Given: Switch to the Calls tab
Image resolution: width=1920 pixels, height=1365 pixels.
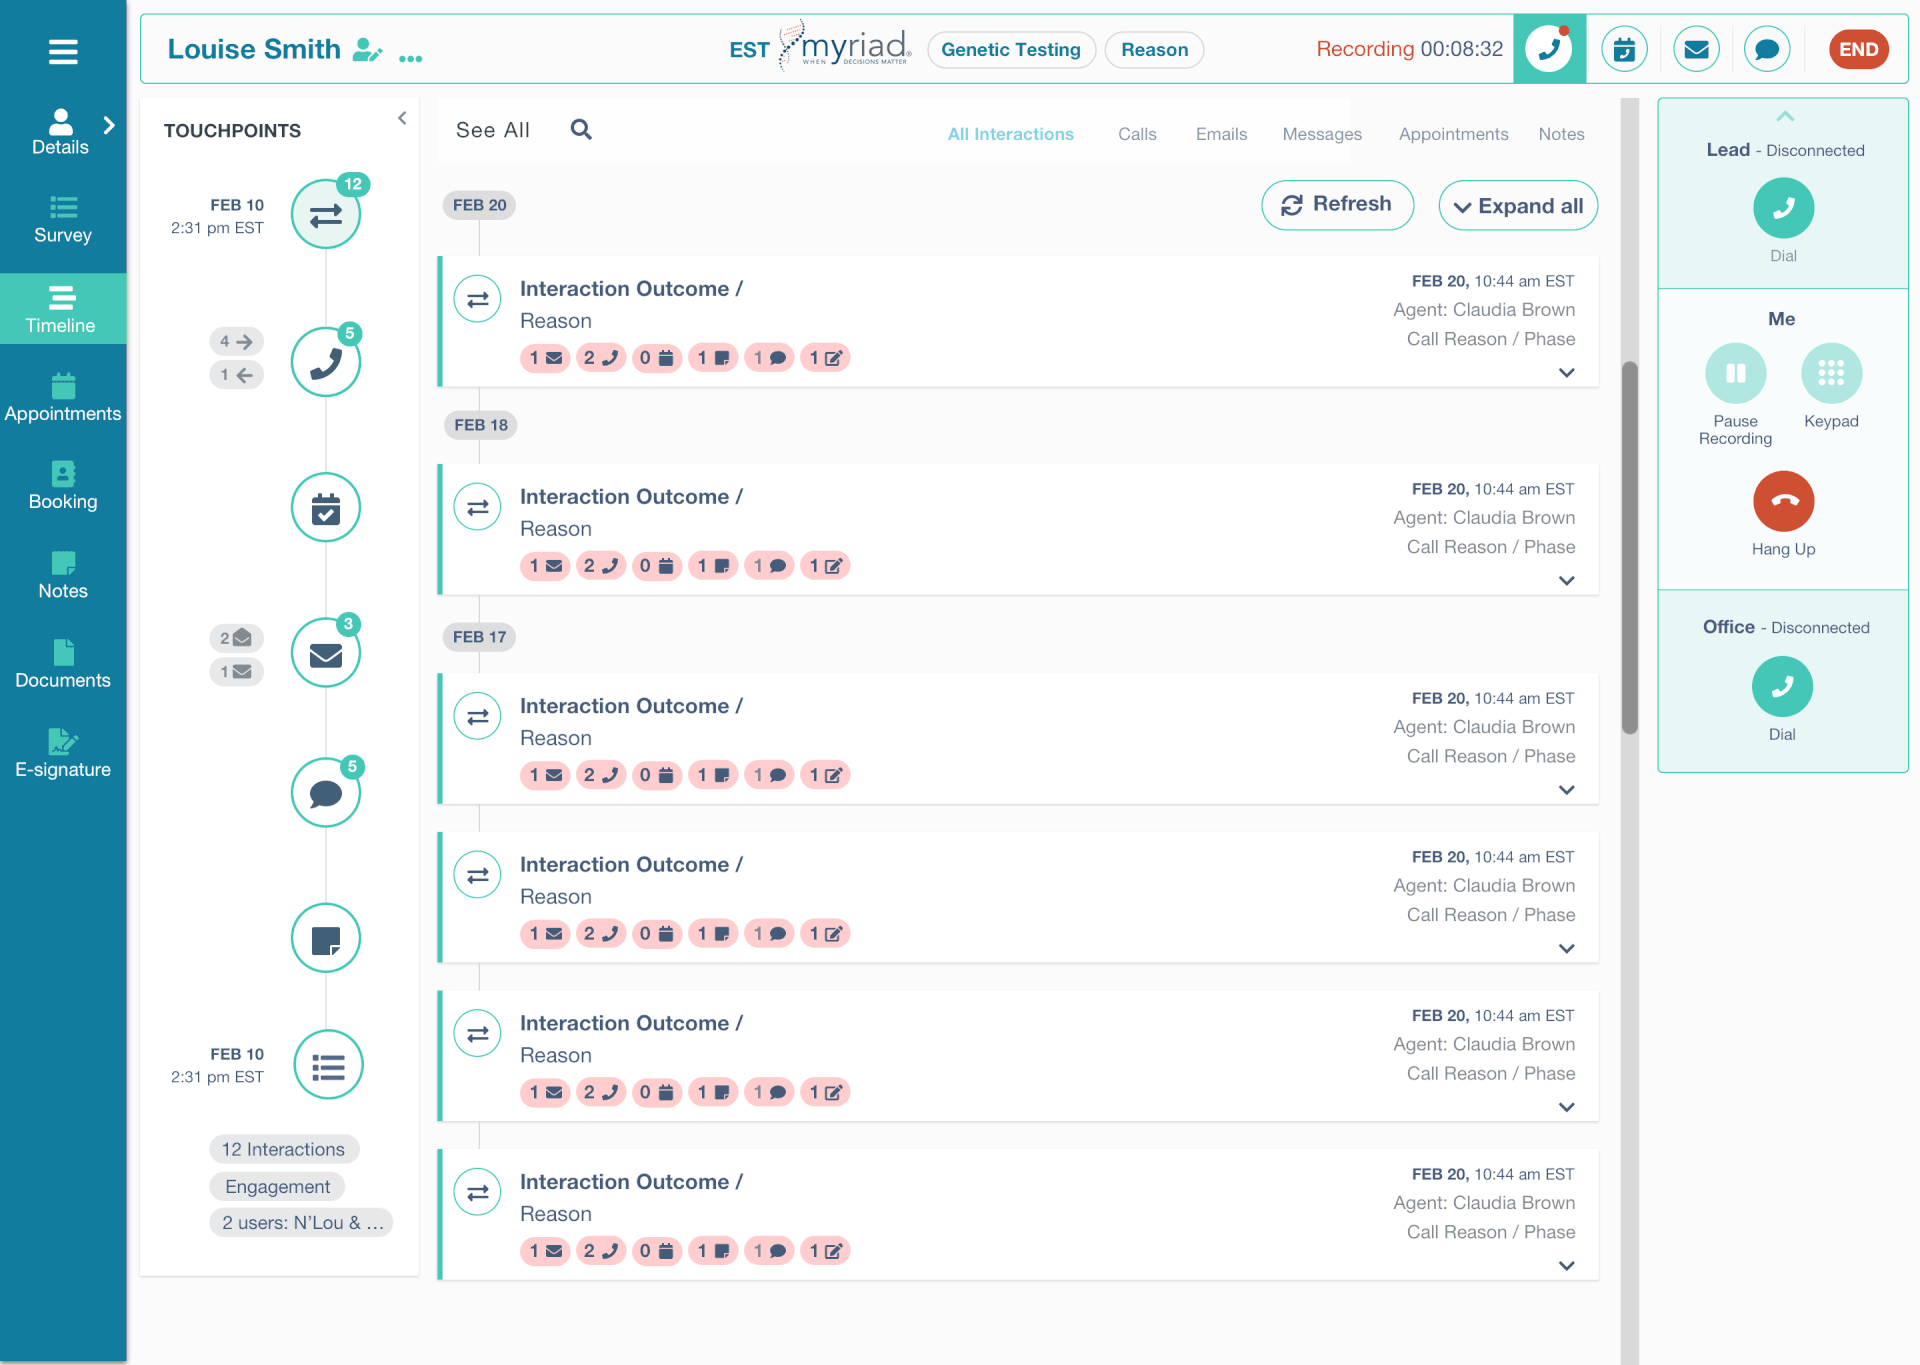Looking at the screenshot, I should point(1137,134).
